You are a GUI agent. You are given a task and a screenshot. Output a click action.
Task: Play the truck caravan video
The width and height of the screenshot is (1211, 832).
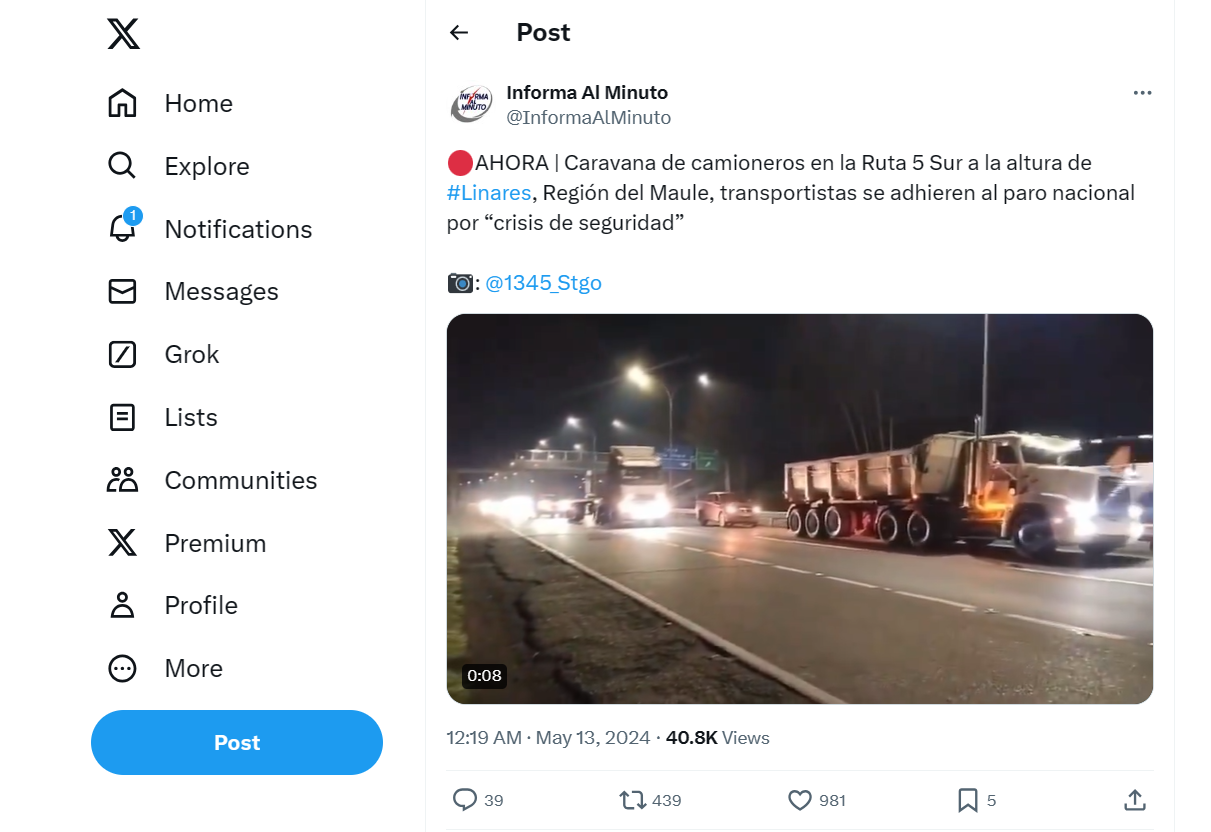coord(800,509)
